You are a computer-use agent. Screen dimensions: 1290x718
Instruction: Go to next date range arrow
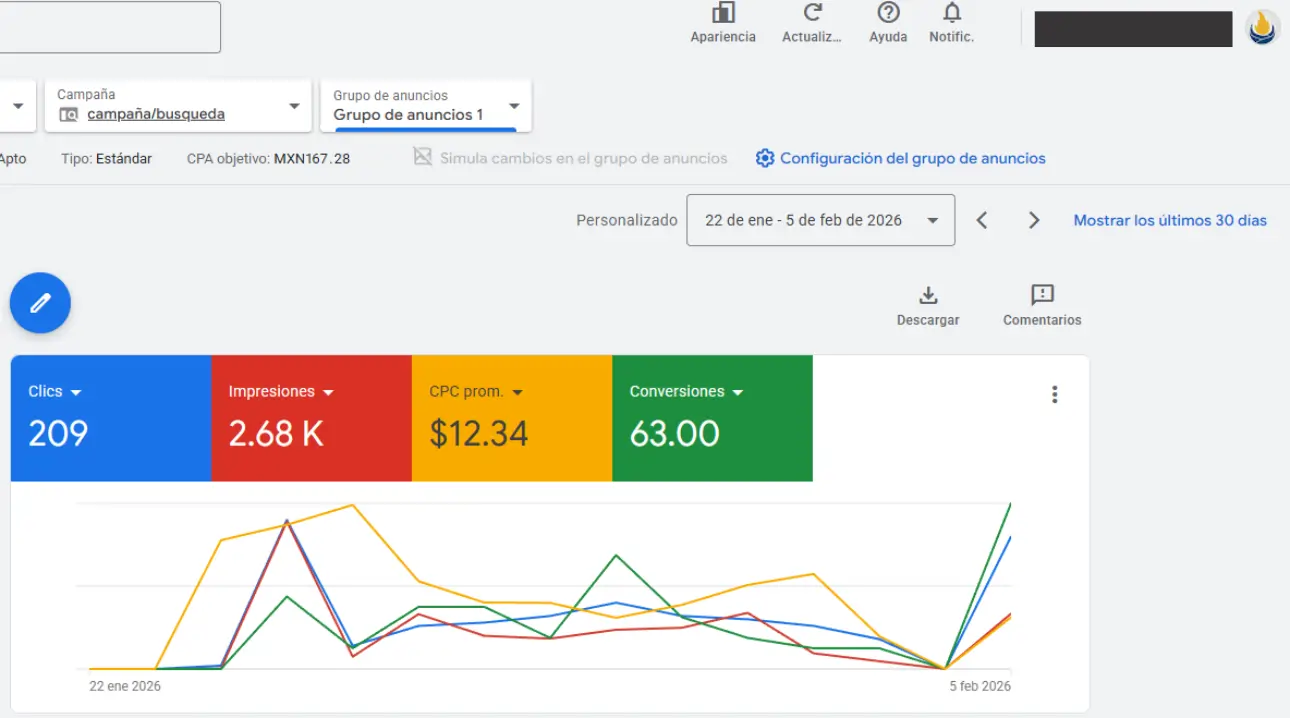(x=1034, y=220)
